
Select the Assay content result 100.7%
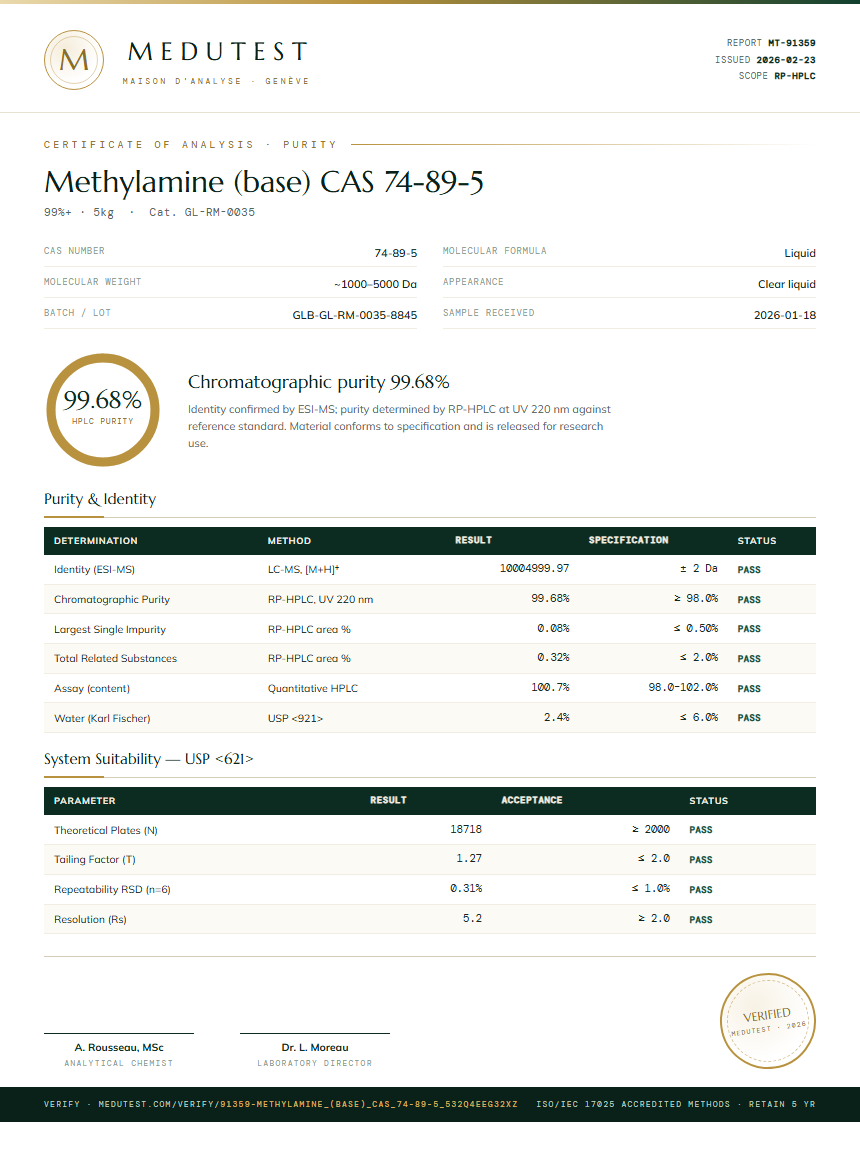point(550,688)
